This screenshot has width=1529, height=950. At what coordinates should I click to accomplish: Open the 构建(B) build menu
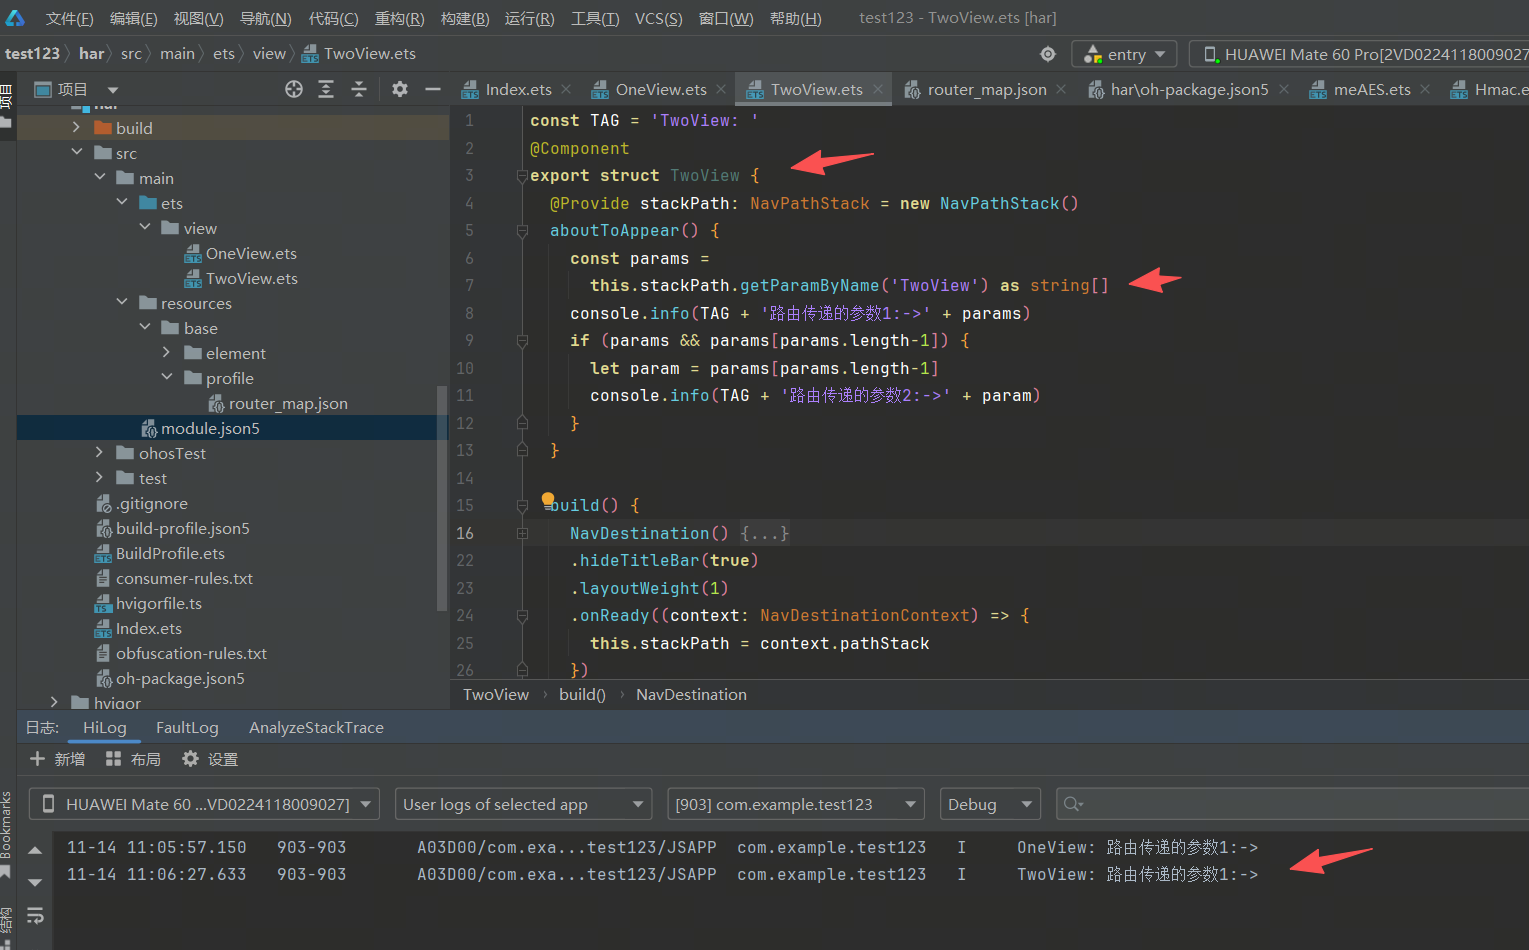tap(465, 18)
